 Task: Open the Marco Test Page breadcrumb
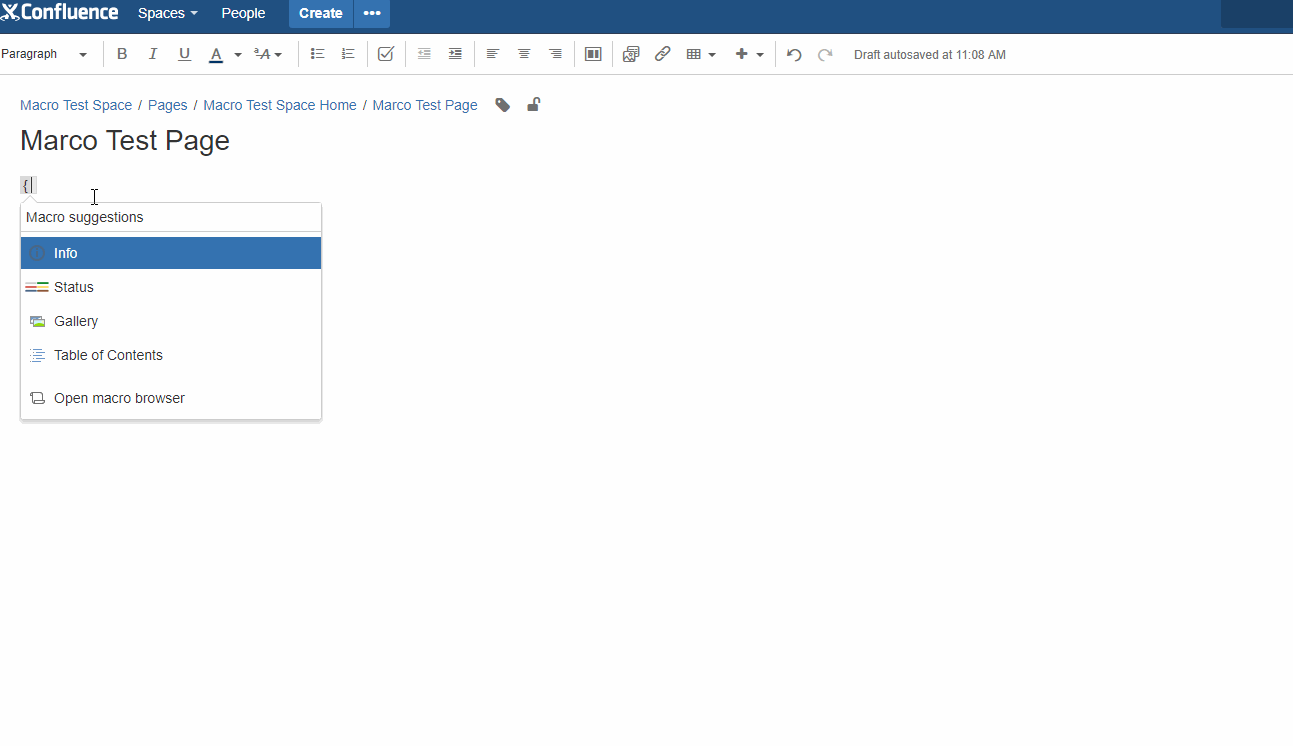coord(425,105)
